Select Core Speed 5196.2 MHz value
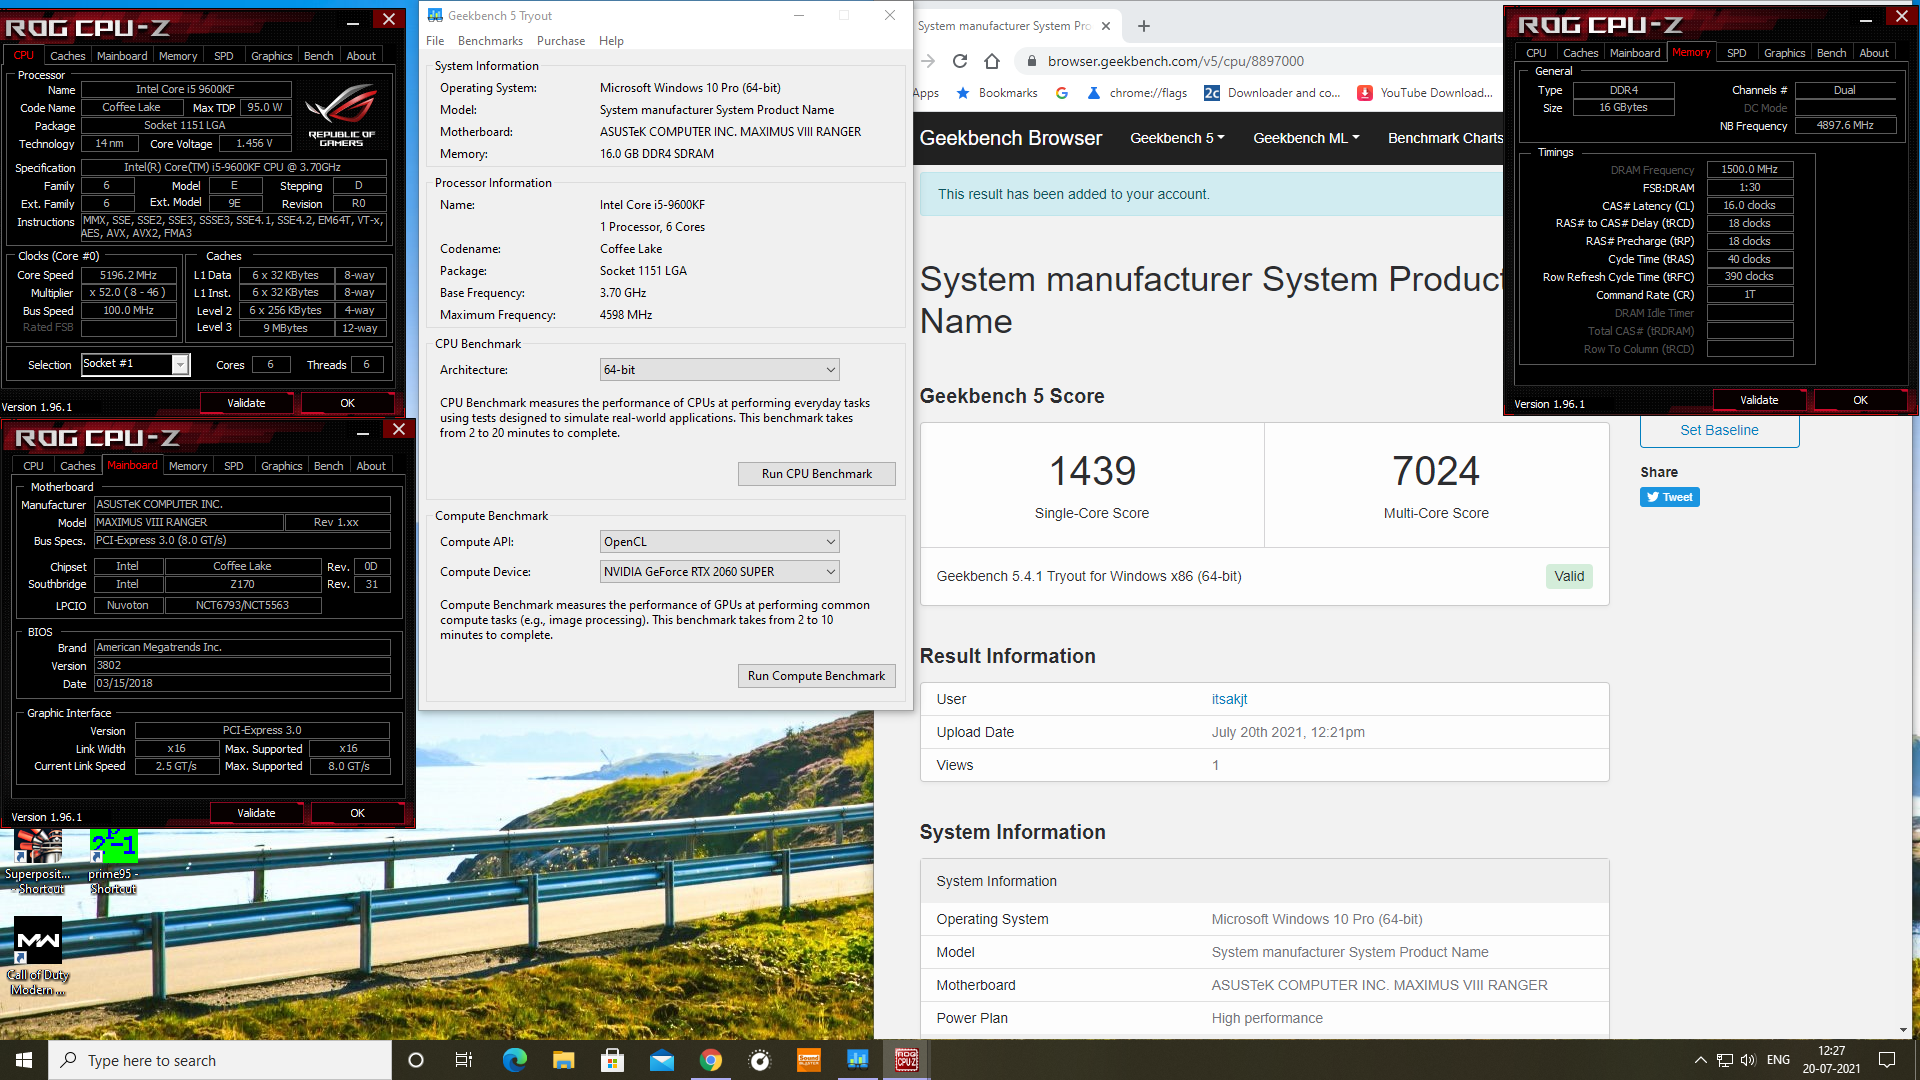 129,275
